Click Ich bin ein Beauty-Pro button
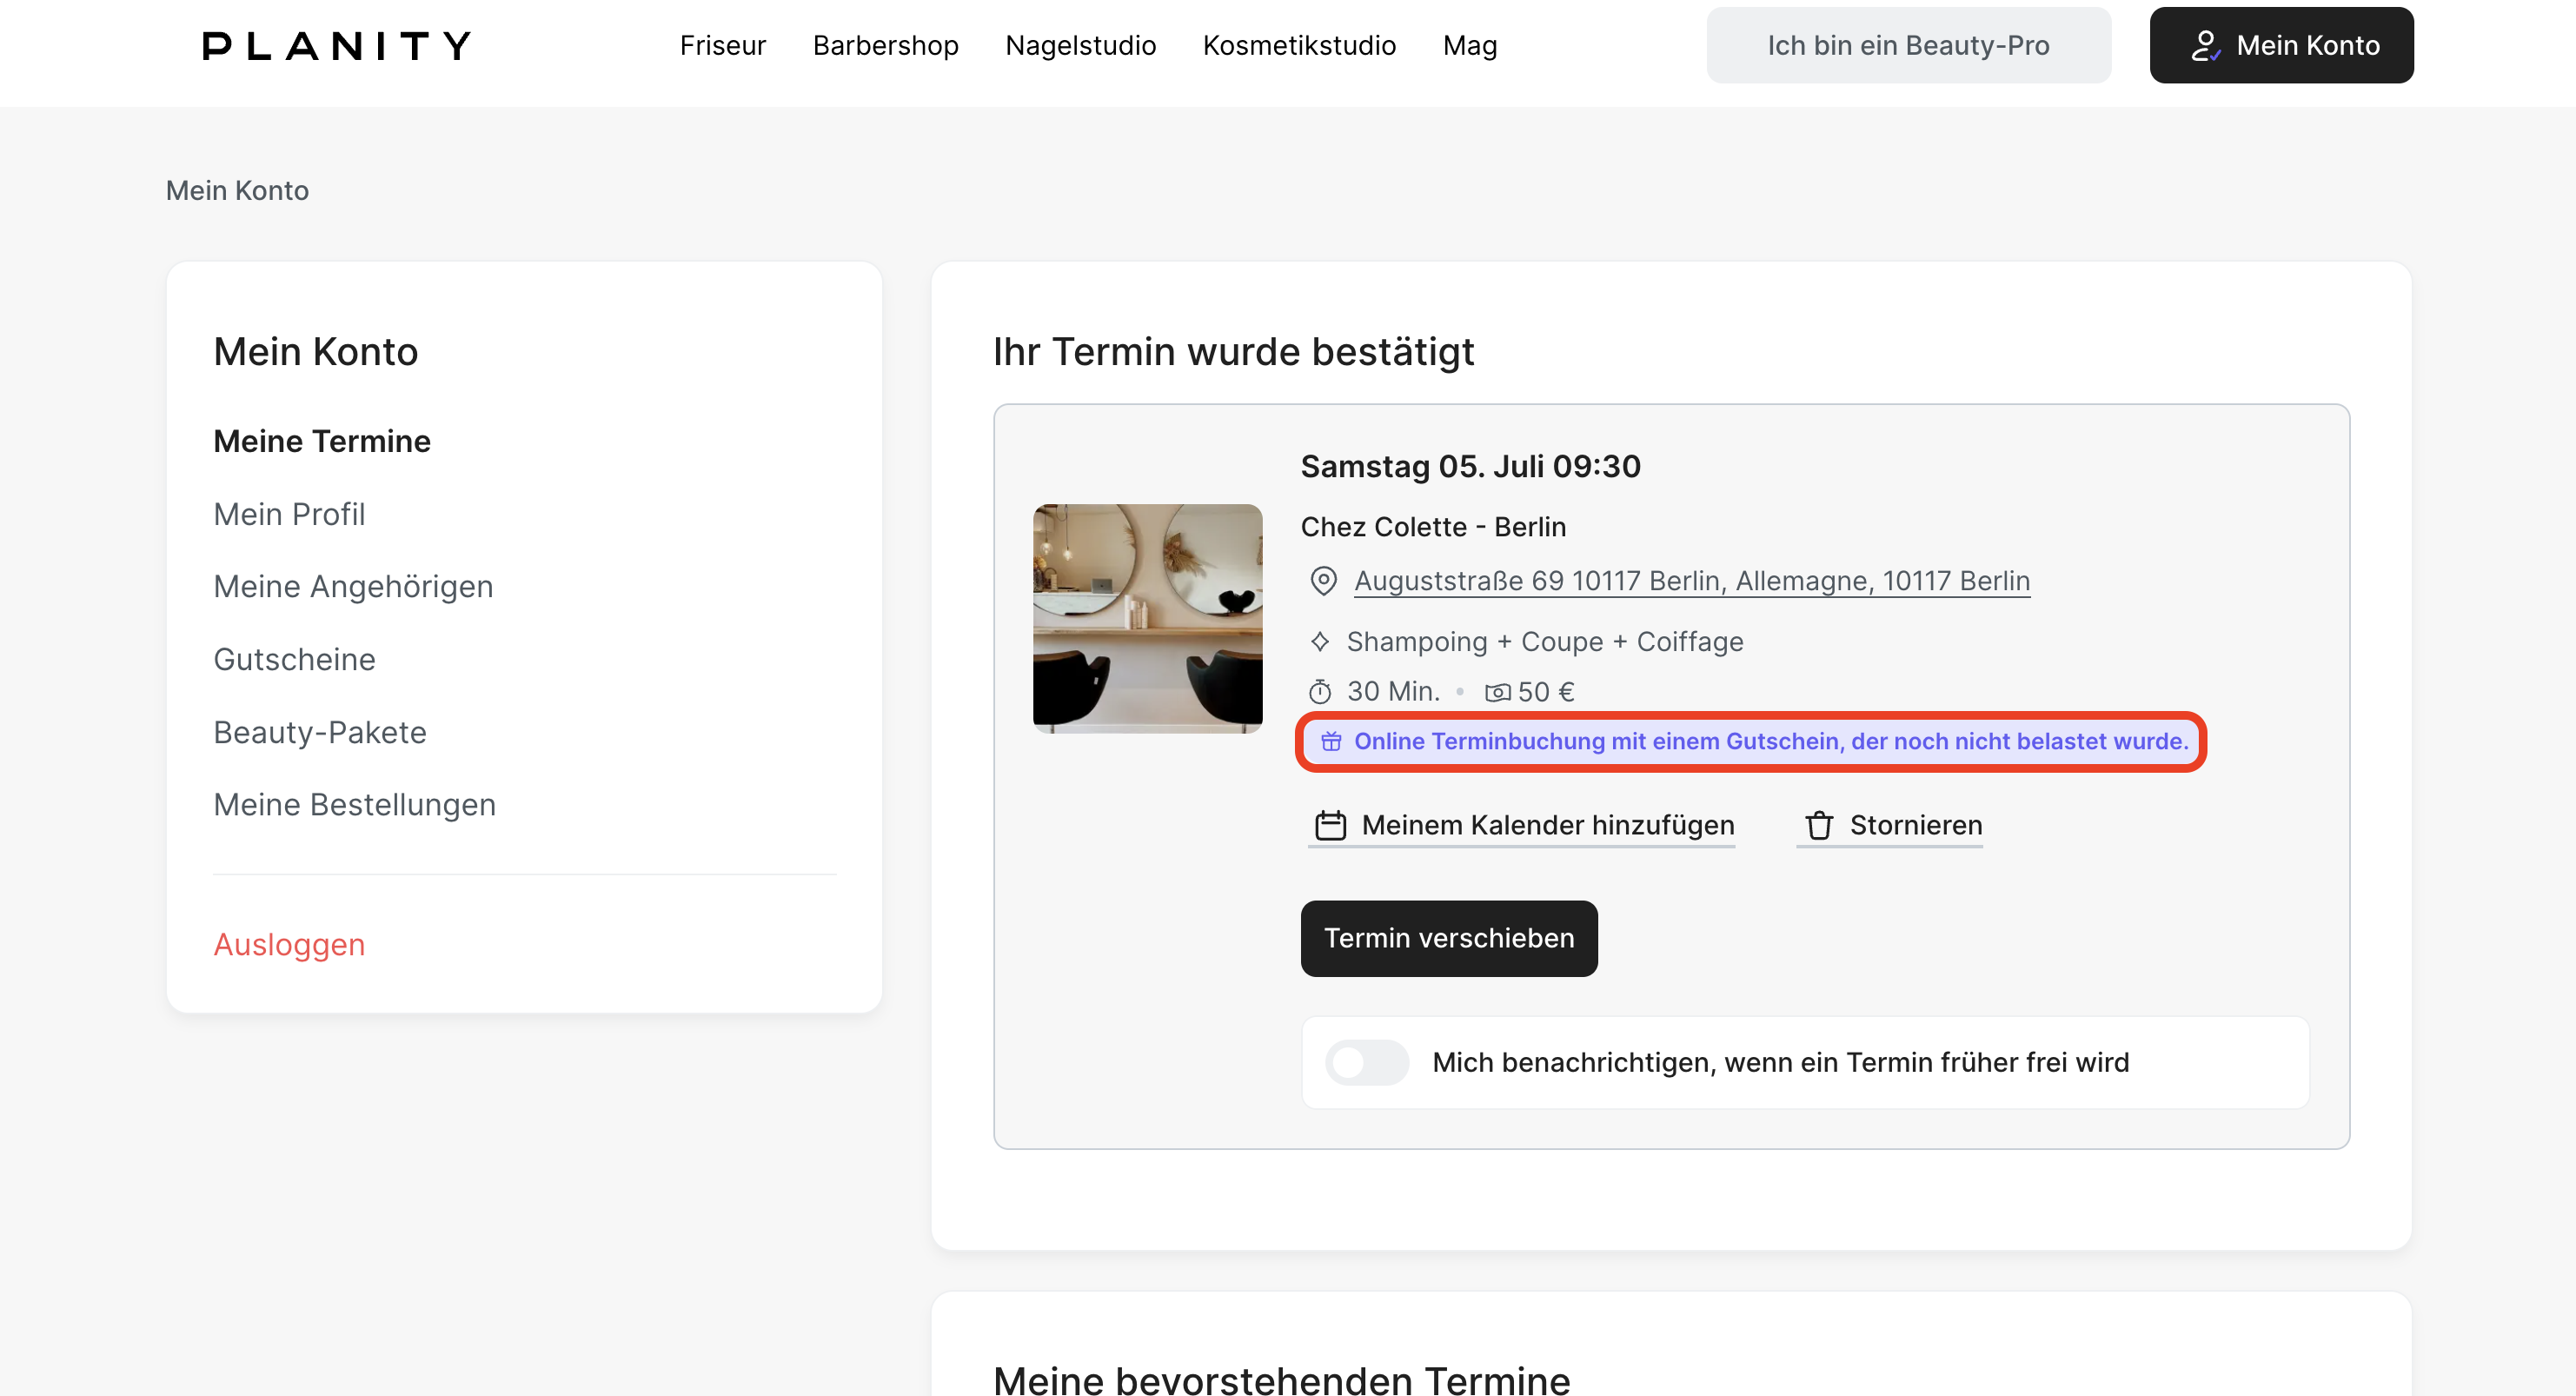 click(1908, 45)
